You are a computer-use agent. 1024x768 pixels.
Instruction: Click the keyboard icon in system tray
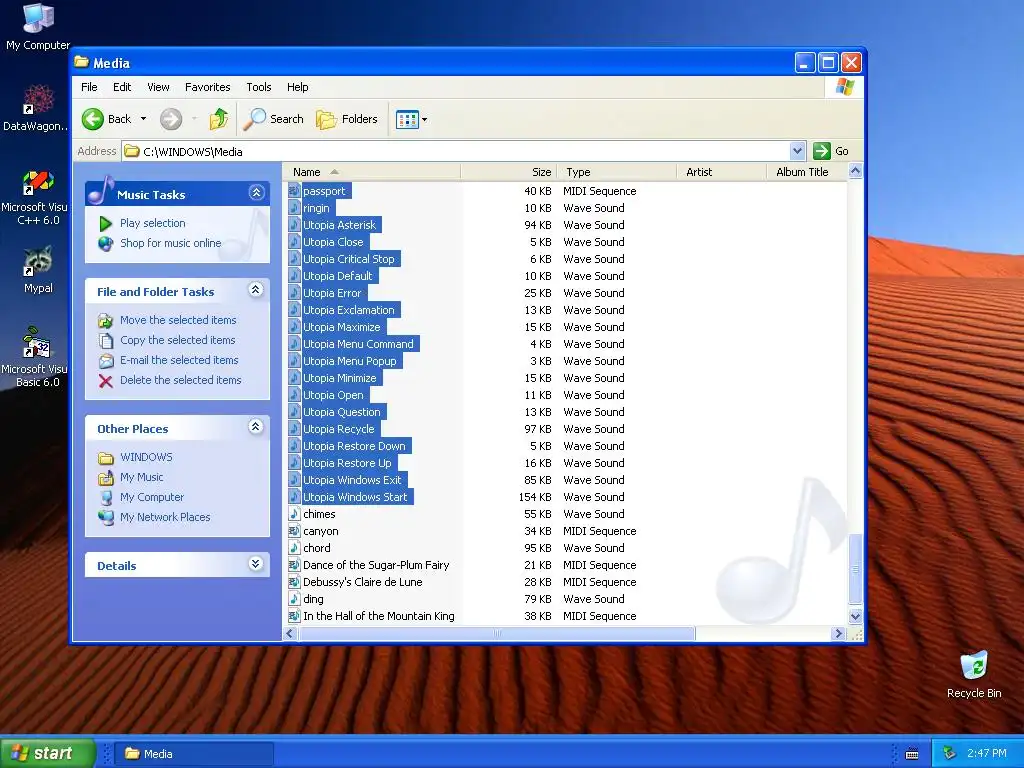[x=912, y=754]
